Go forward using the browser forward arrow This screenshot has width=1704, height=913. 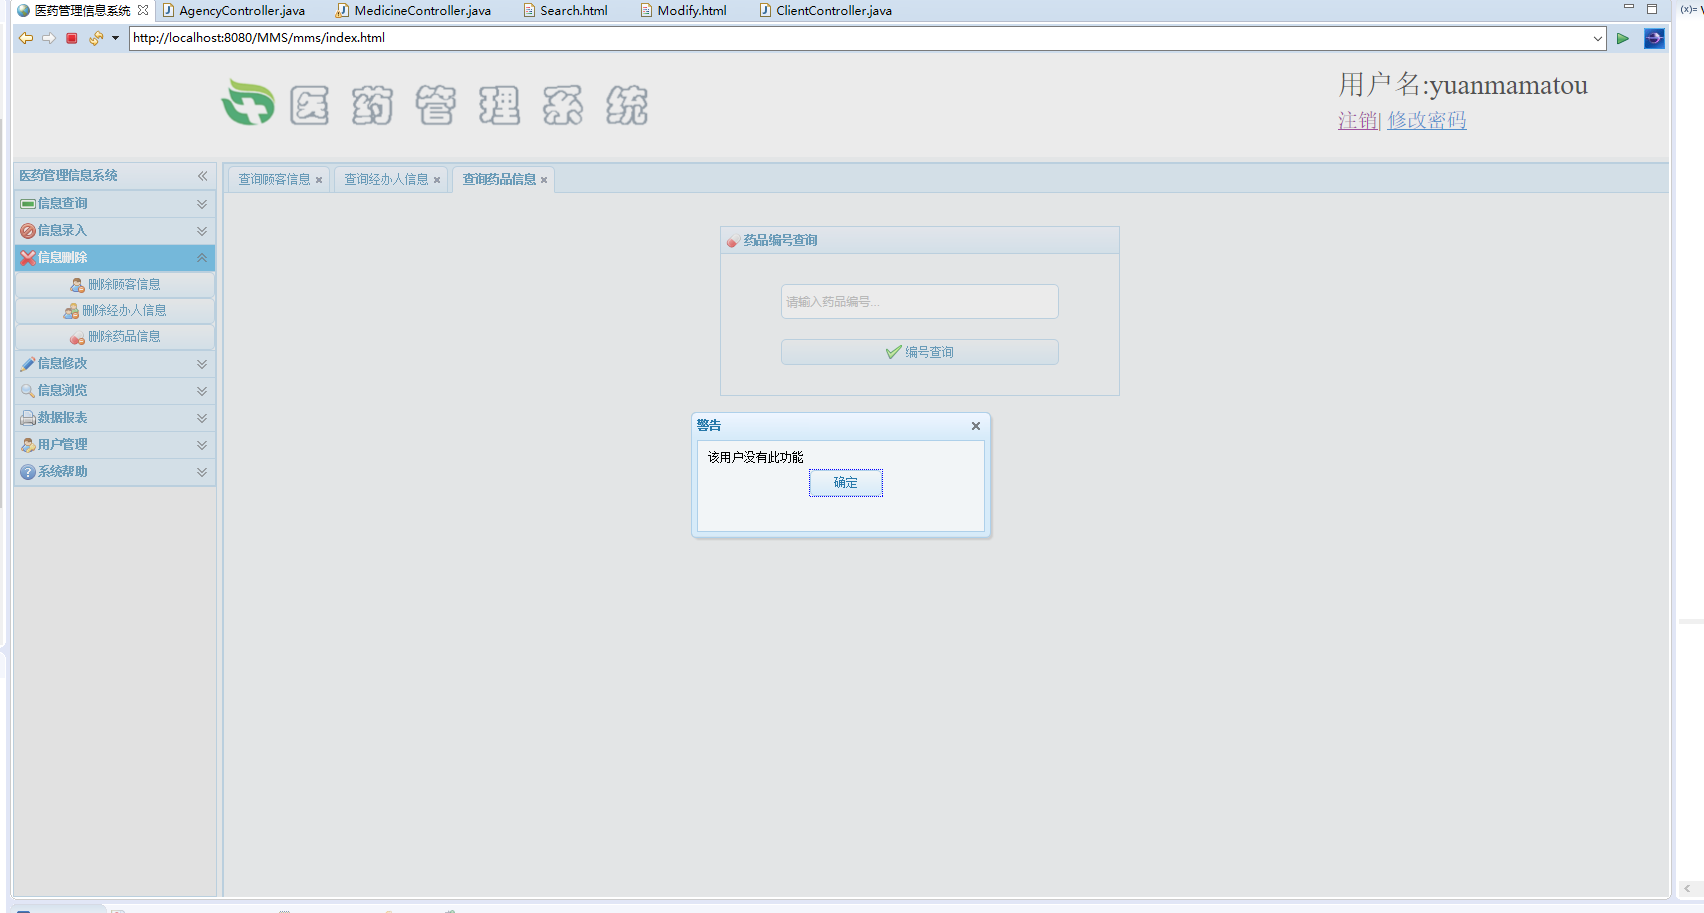[x=48, y=38]
